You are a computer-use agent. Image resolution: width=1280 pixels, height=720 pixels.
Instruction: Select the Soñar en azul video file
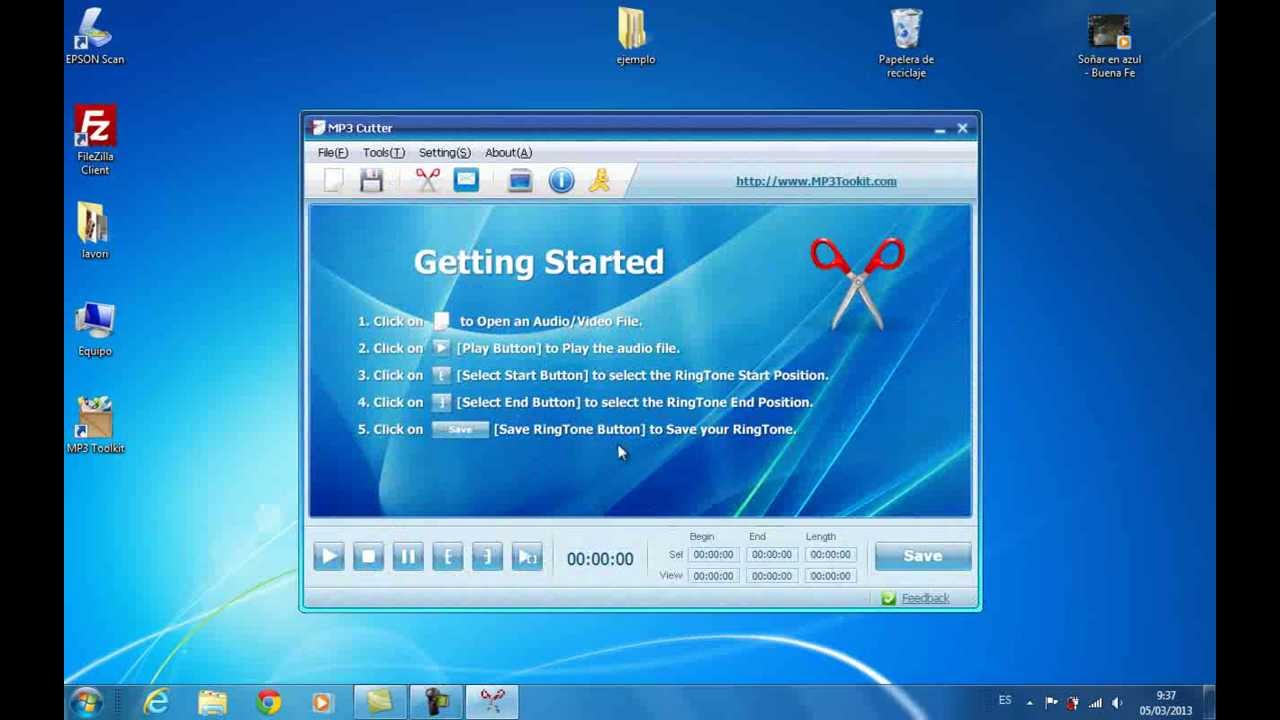[1109, 46]
